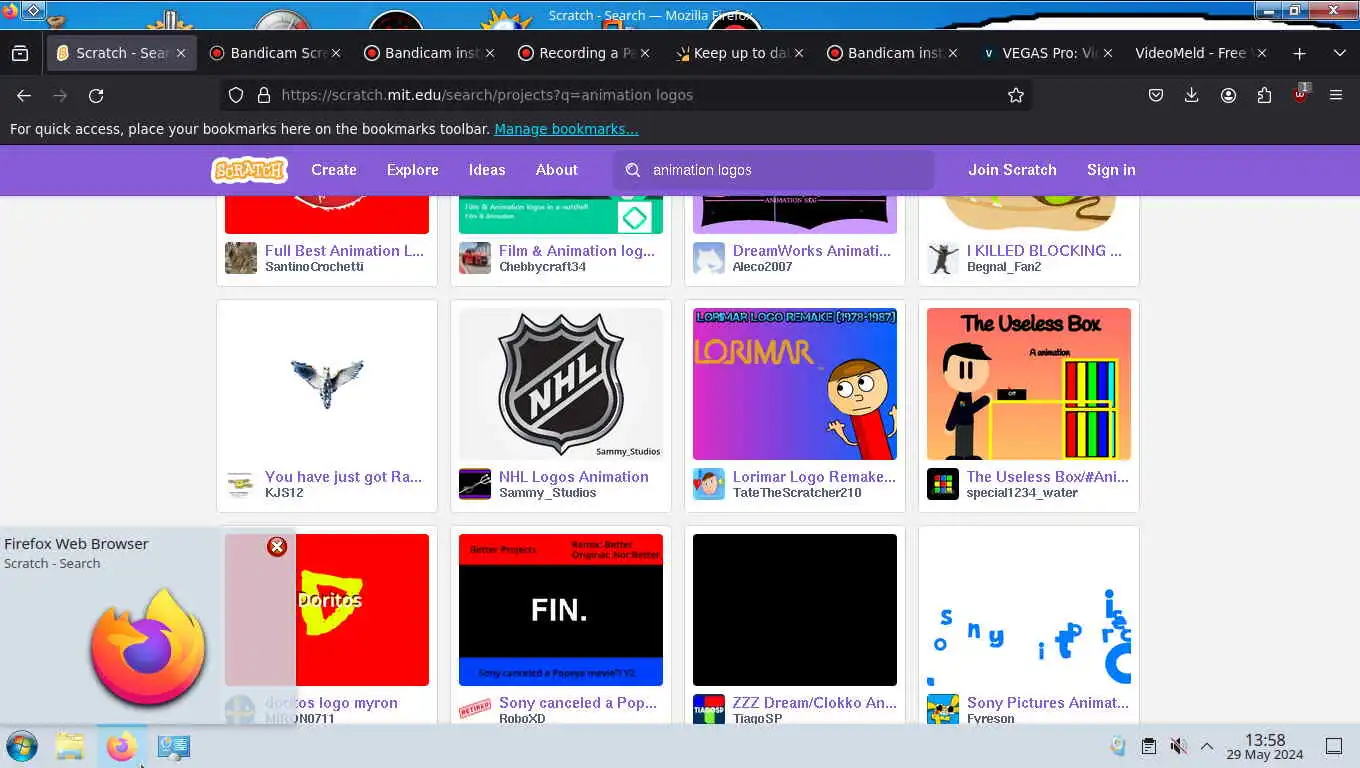Visit the Sammy_Studios user profile link
This screenshot has width=1360, height=768.
click(547, 493)
